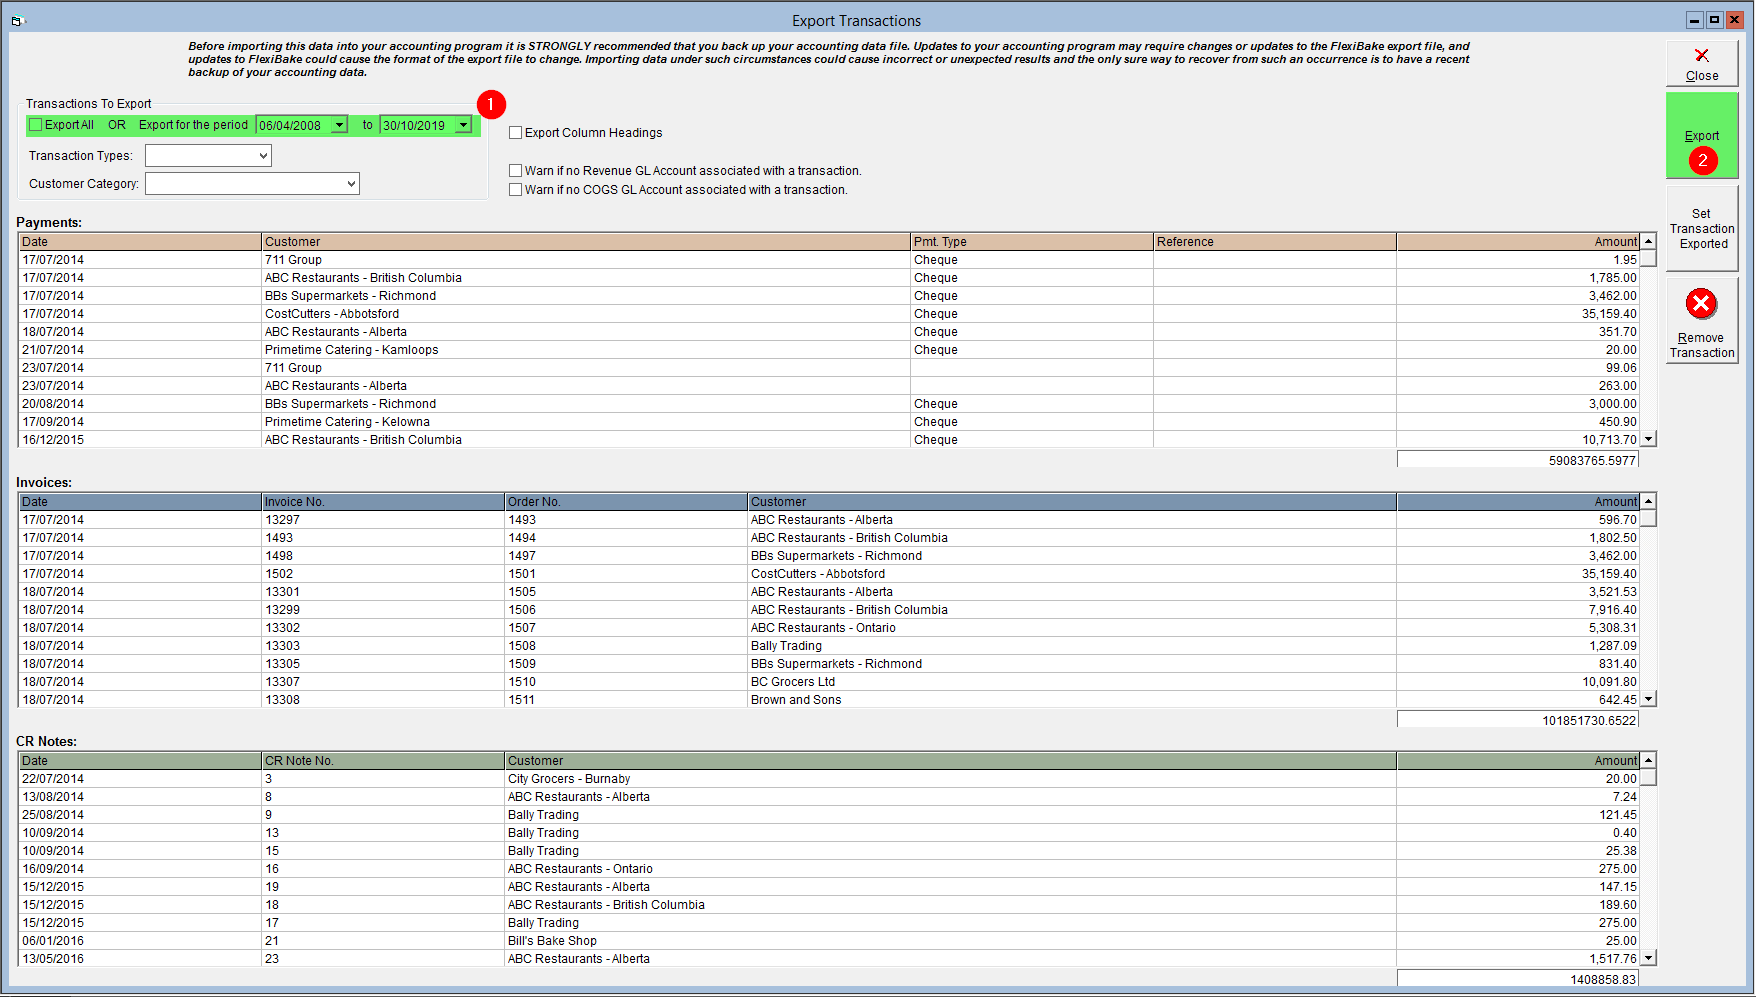1756x997 pixels.
Task: Click the Invoices Invoice No. column header
Action: click(x=383, y=502)
